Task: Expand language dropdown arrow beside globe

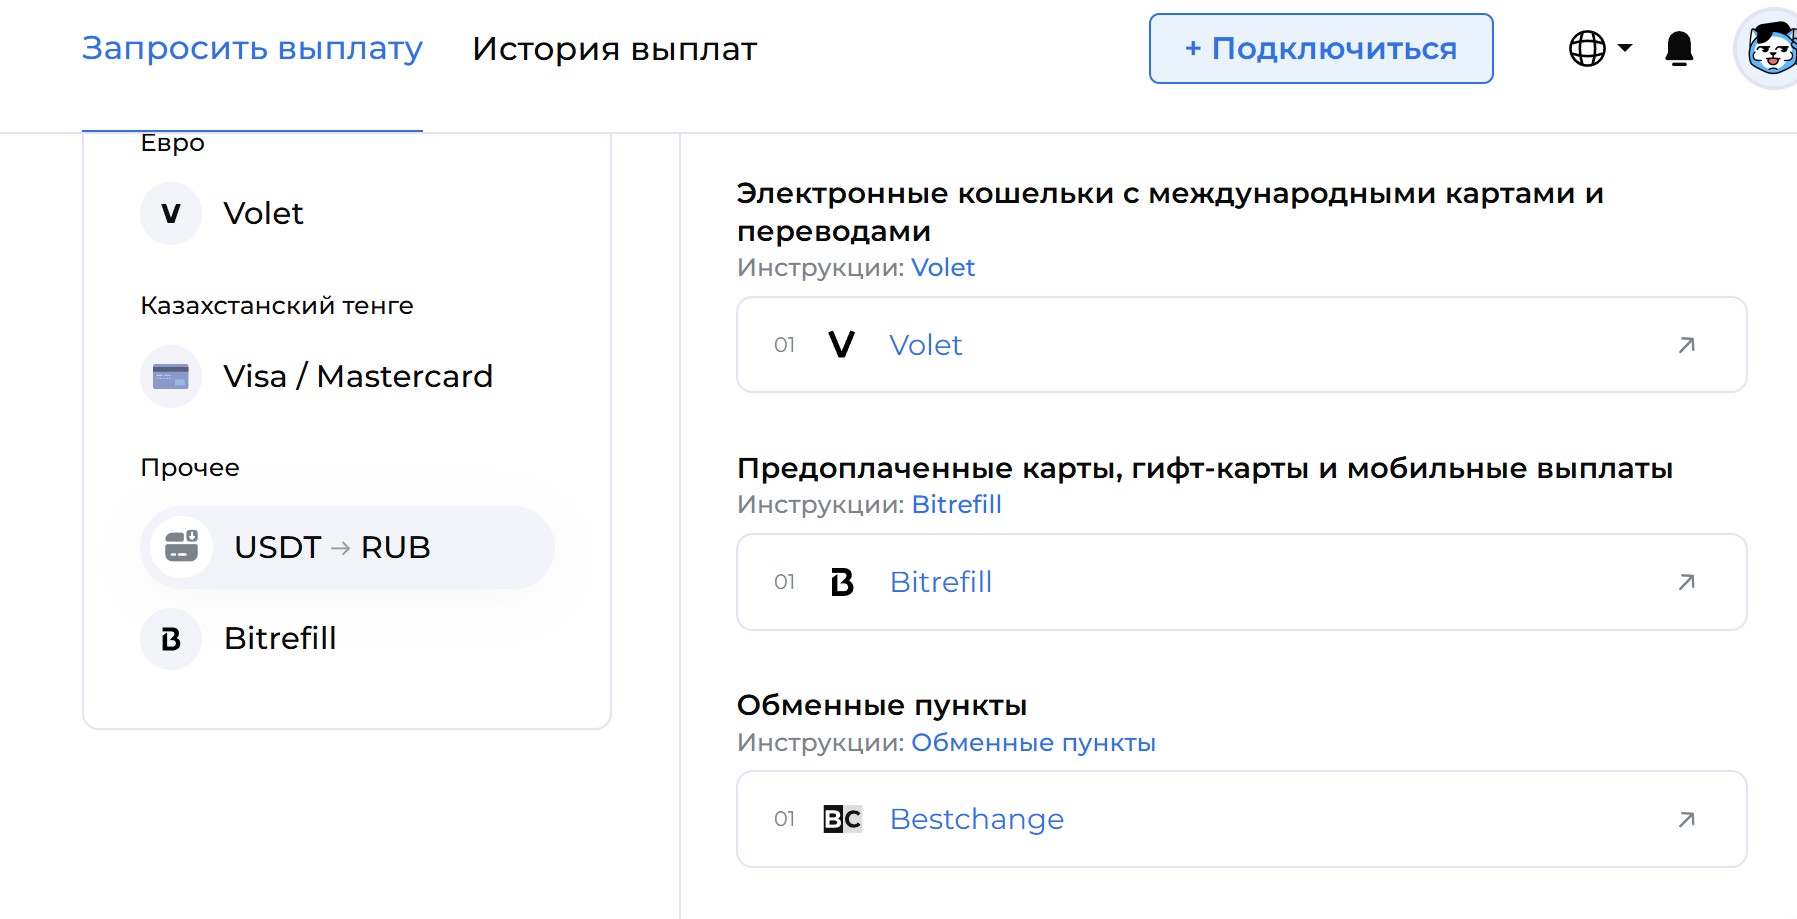Action: [x=1625, y=47]
